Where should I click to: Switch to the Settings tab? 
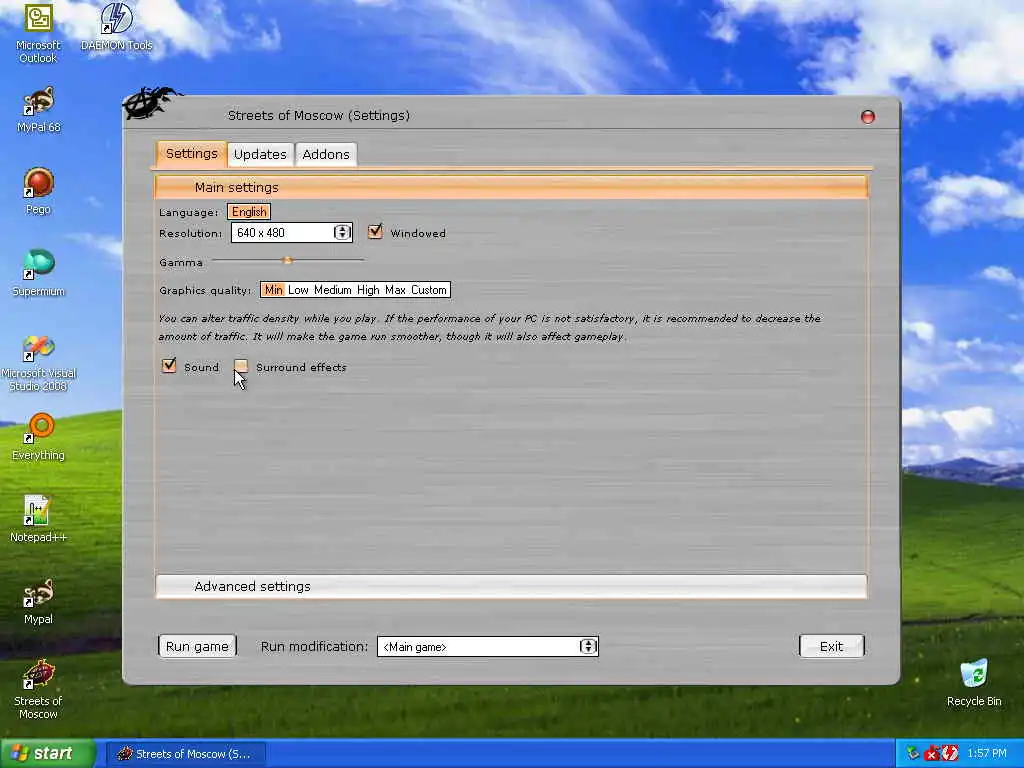(x=191, y=153)
